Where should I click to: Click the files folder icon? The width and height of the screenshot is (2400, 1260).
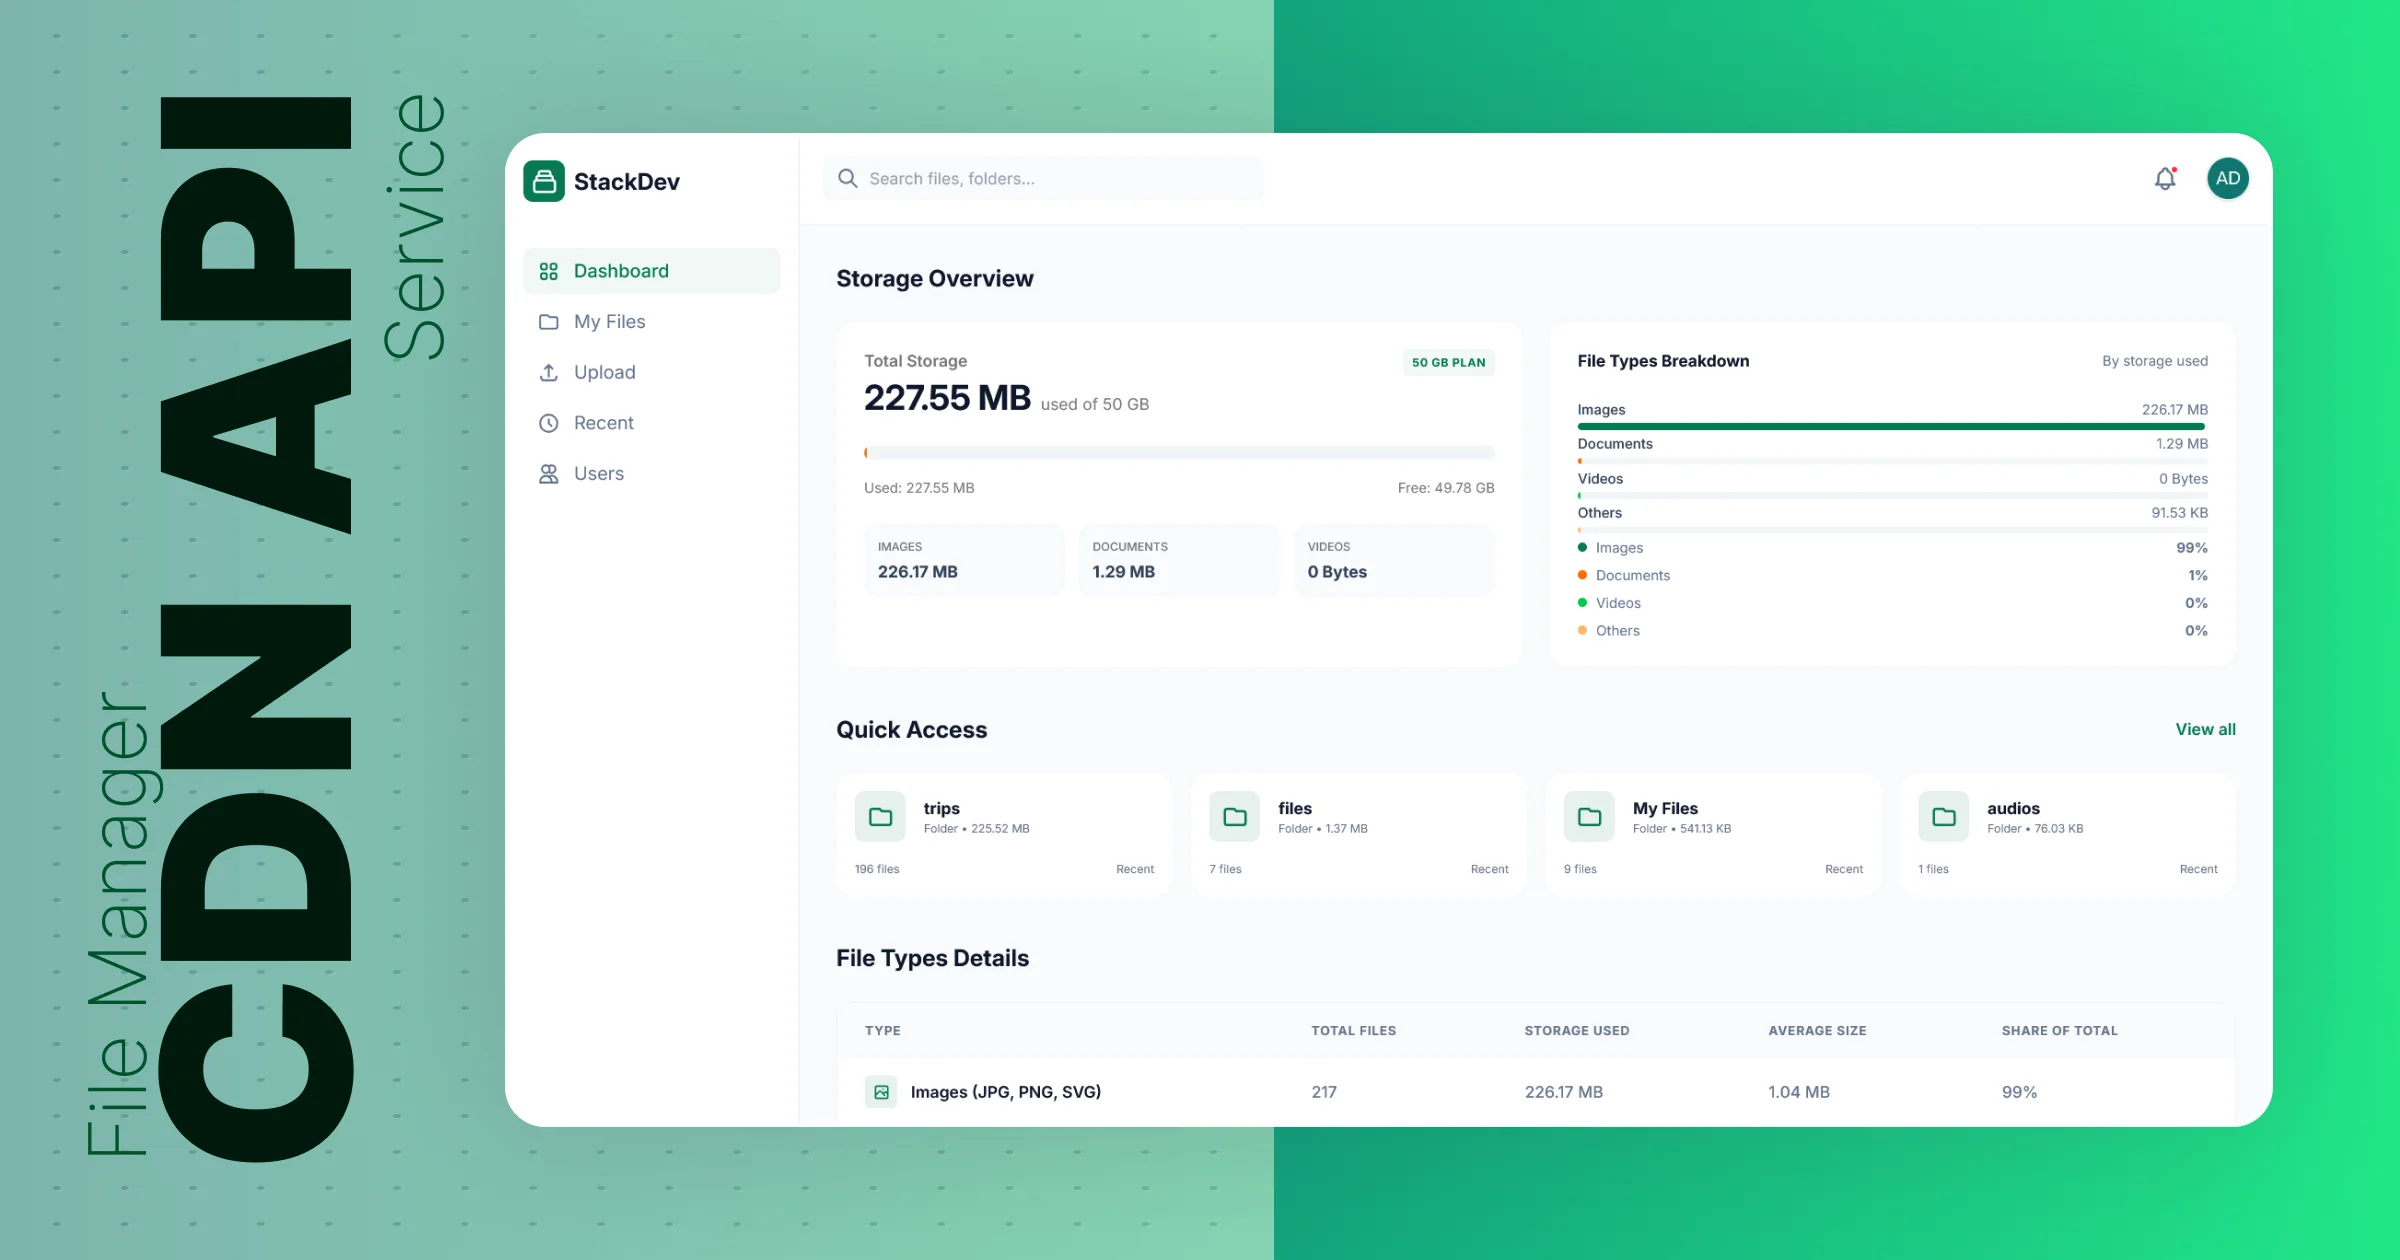[1234, 817]
